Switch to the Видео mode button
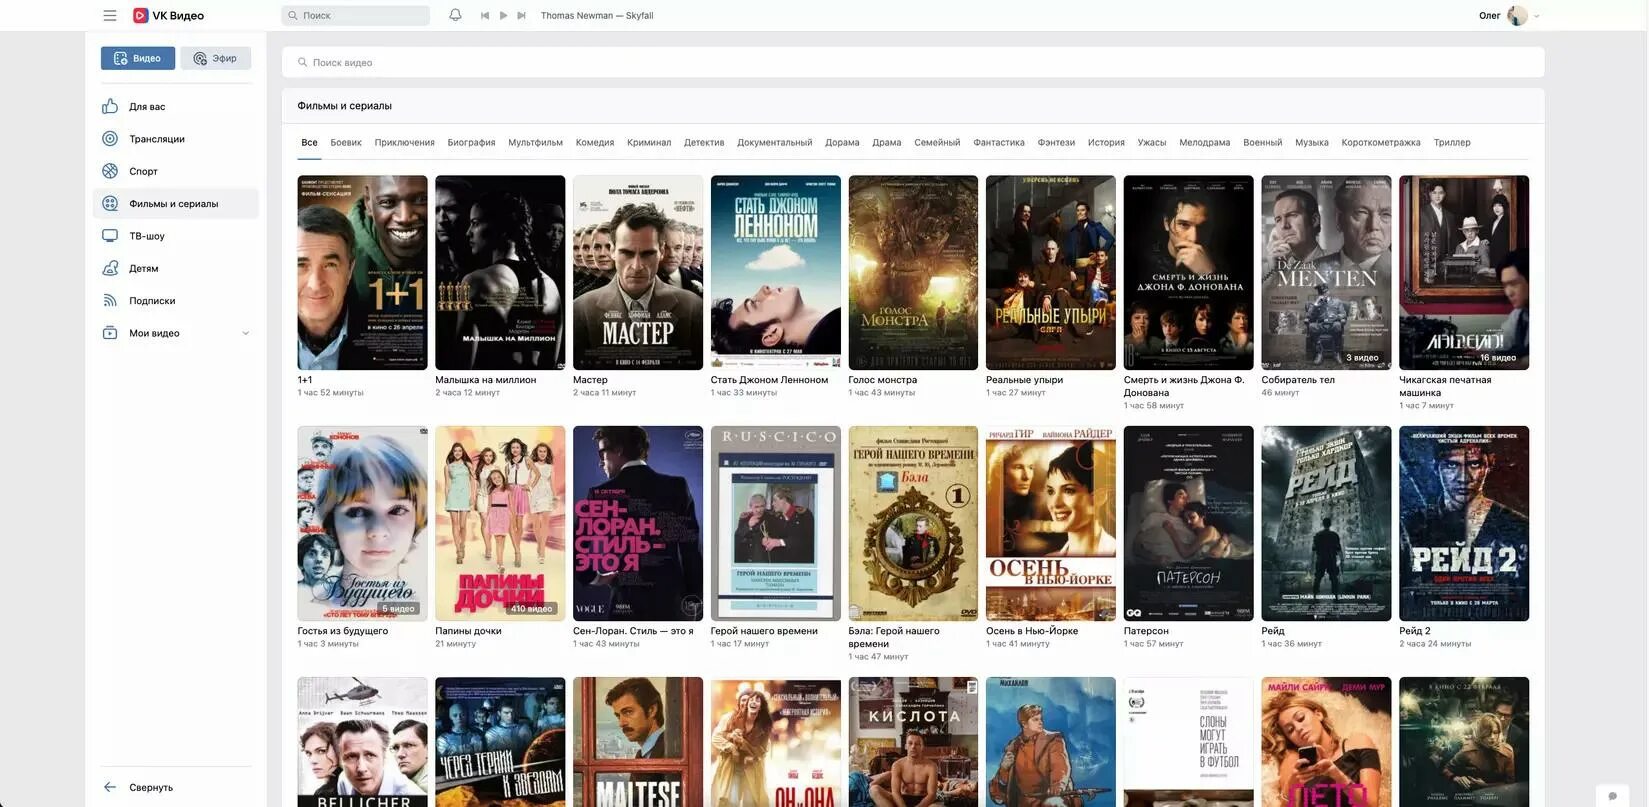Image resolution: width=1649 pixels, height=807 pixels. [138, 58]
